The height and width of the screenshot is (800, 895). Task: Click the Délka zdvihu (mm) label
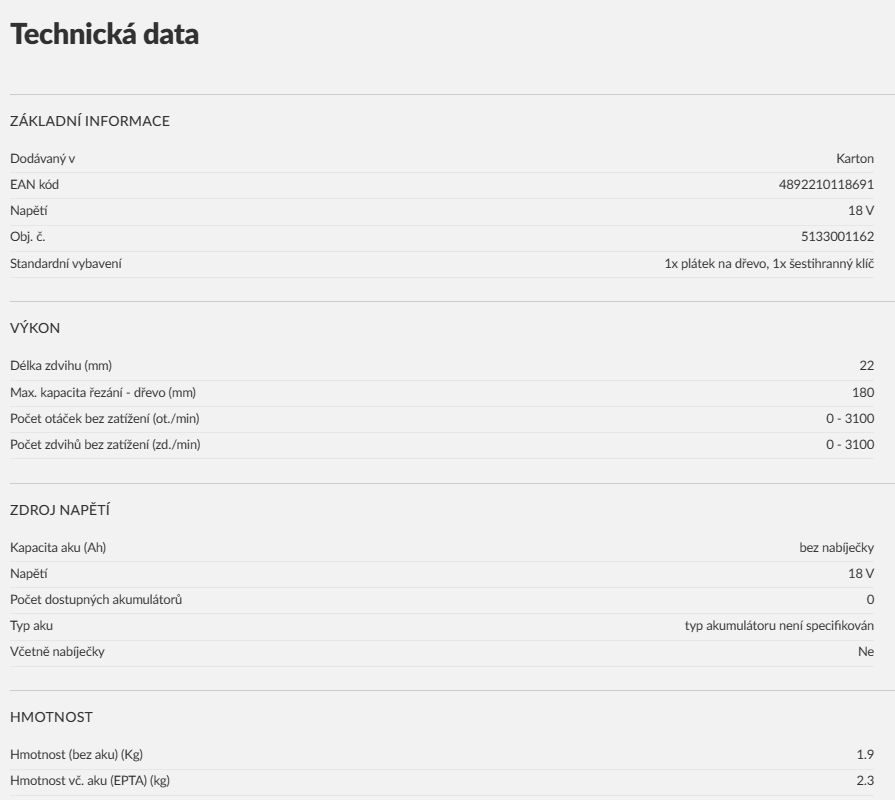(61, 366)
